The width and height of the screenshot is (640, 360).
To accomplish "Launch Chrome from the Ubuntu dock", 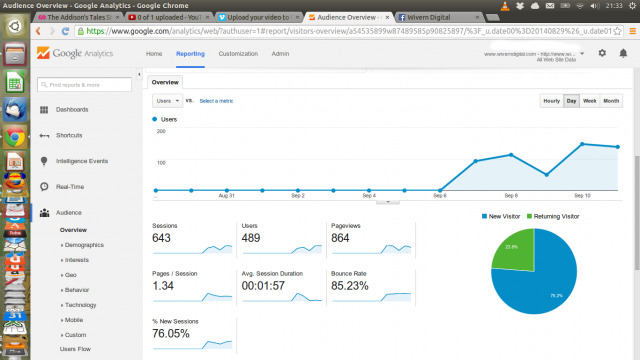I will coord(15,137).
